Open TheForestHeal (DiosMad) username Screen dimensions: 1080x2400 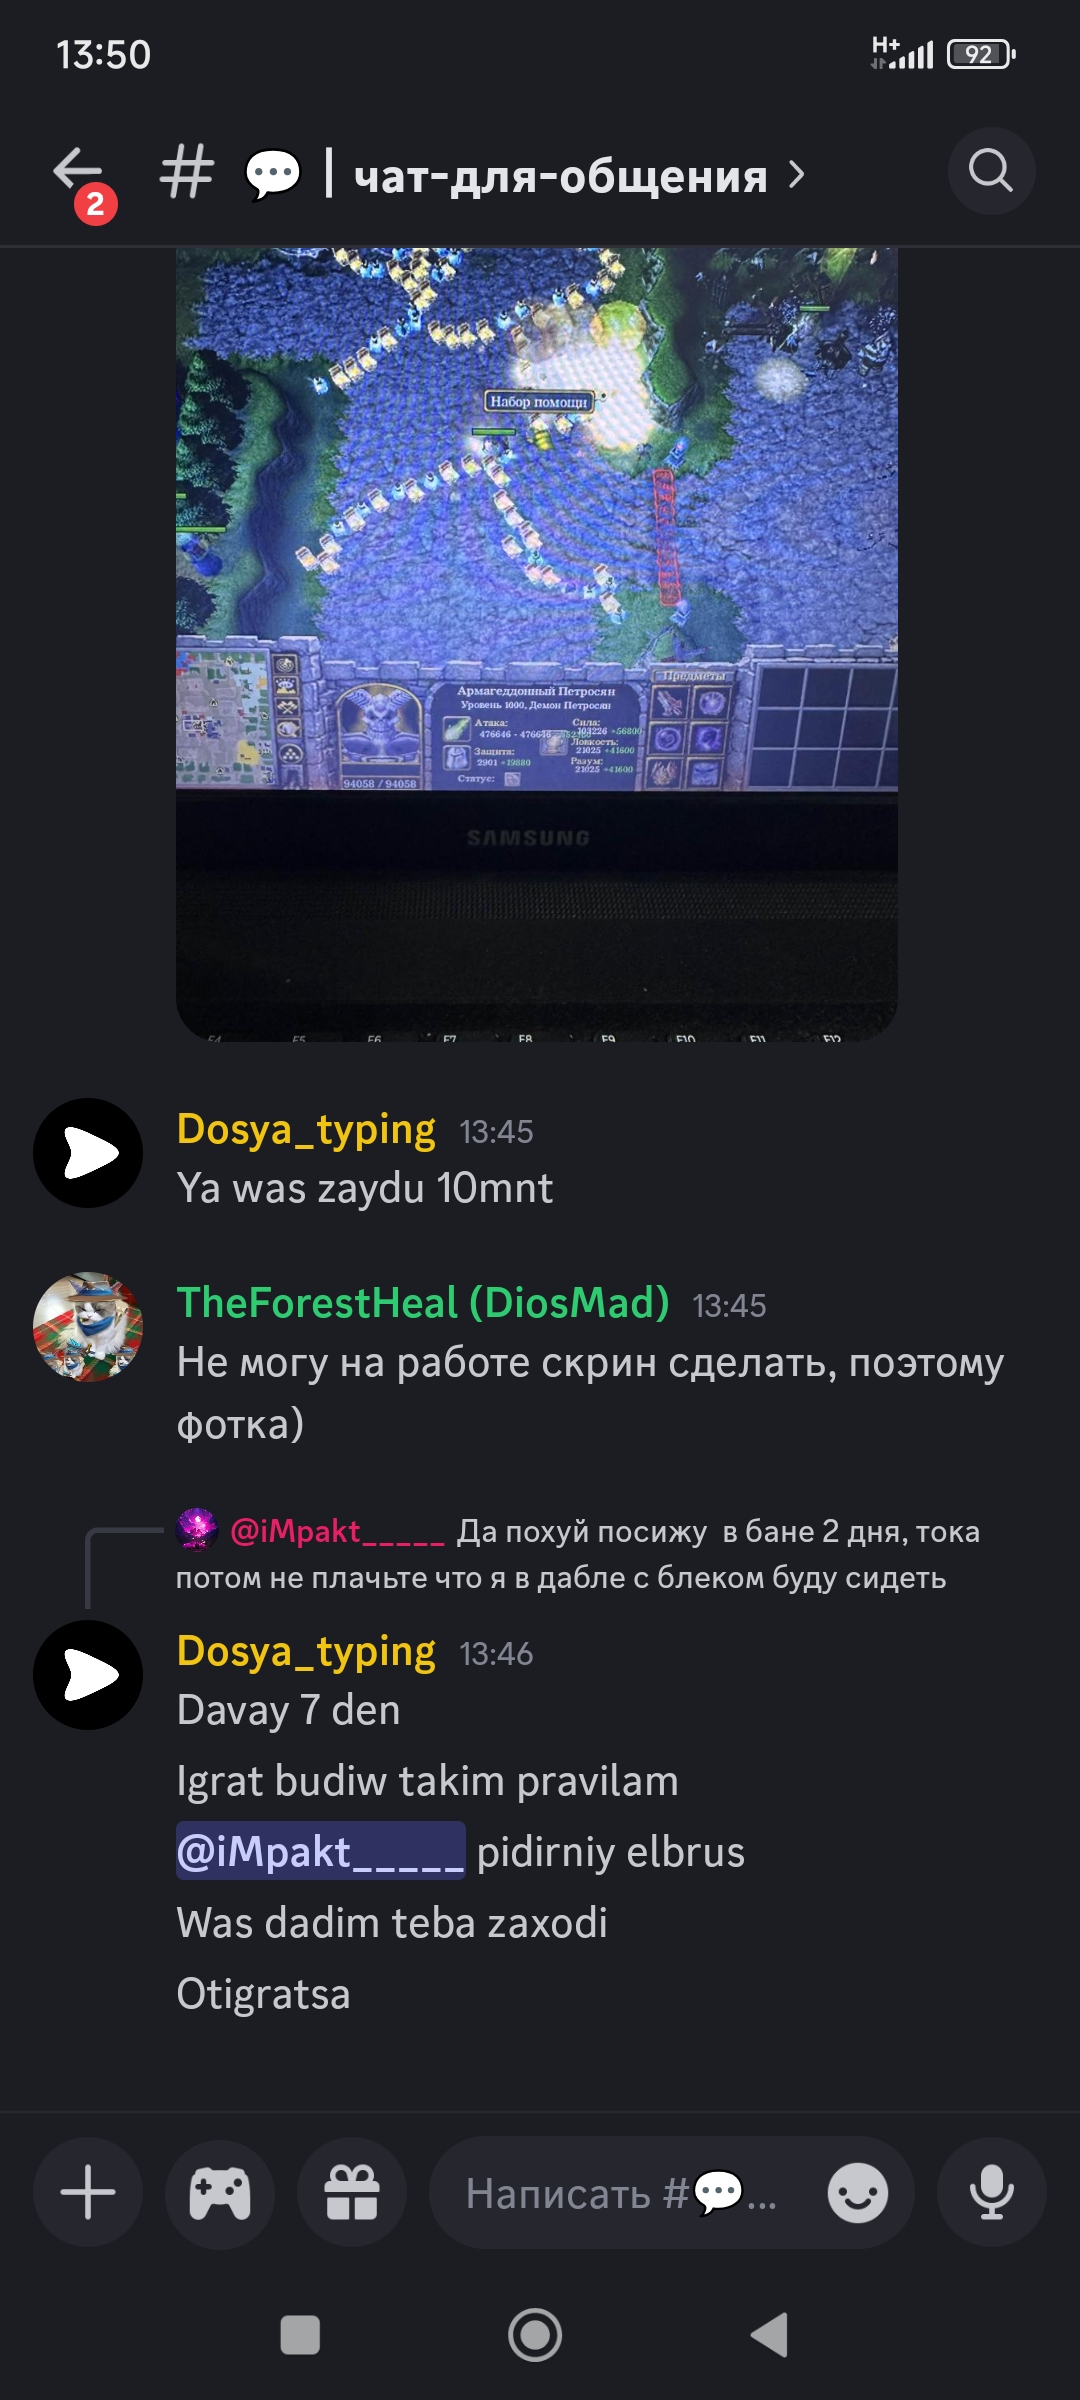[423, 1303]
